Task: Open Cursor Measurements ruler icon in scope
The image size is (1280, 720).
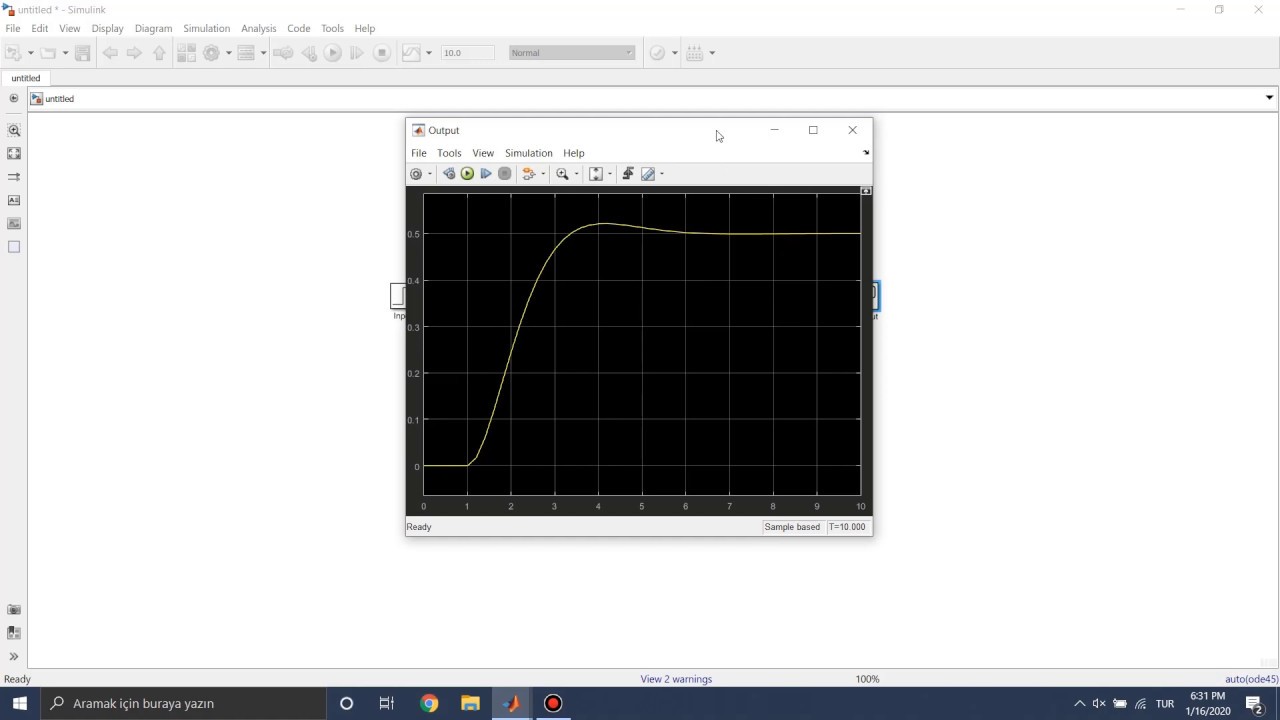Action: [x=648, y=174]
